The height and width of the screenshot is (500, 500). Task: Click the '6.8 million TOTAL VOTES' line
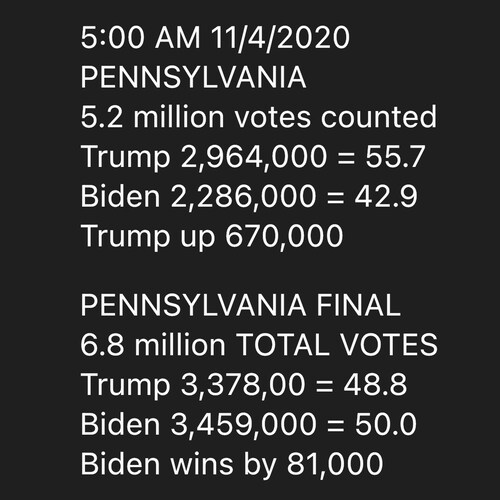(x=259, y=345)
